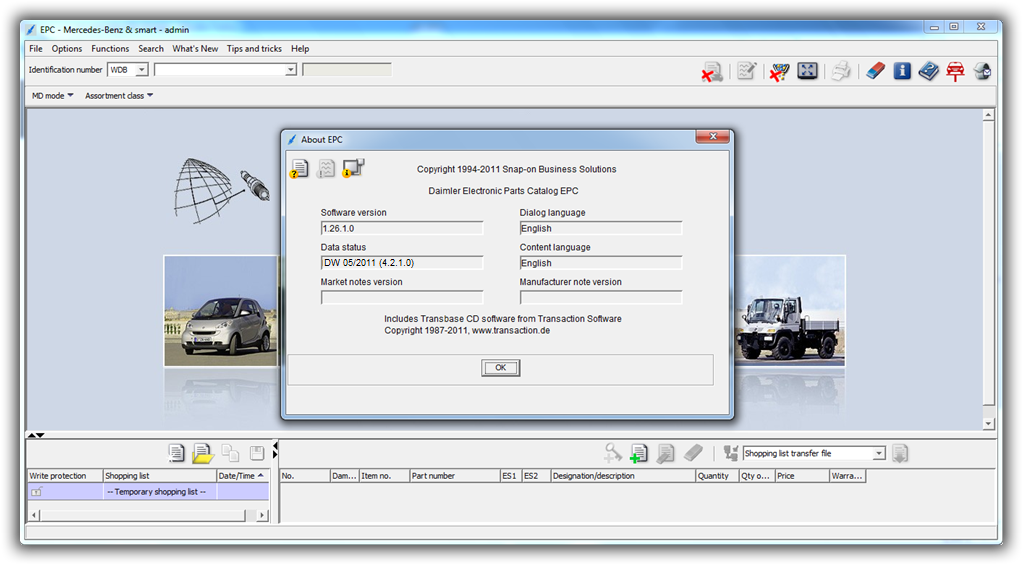Open the Options menu

click(x=67, y=48)
